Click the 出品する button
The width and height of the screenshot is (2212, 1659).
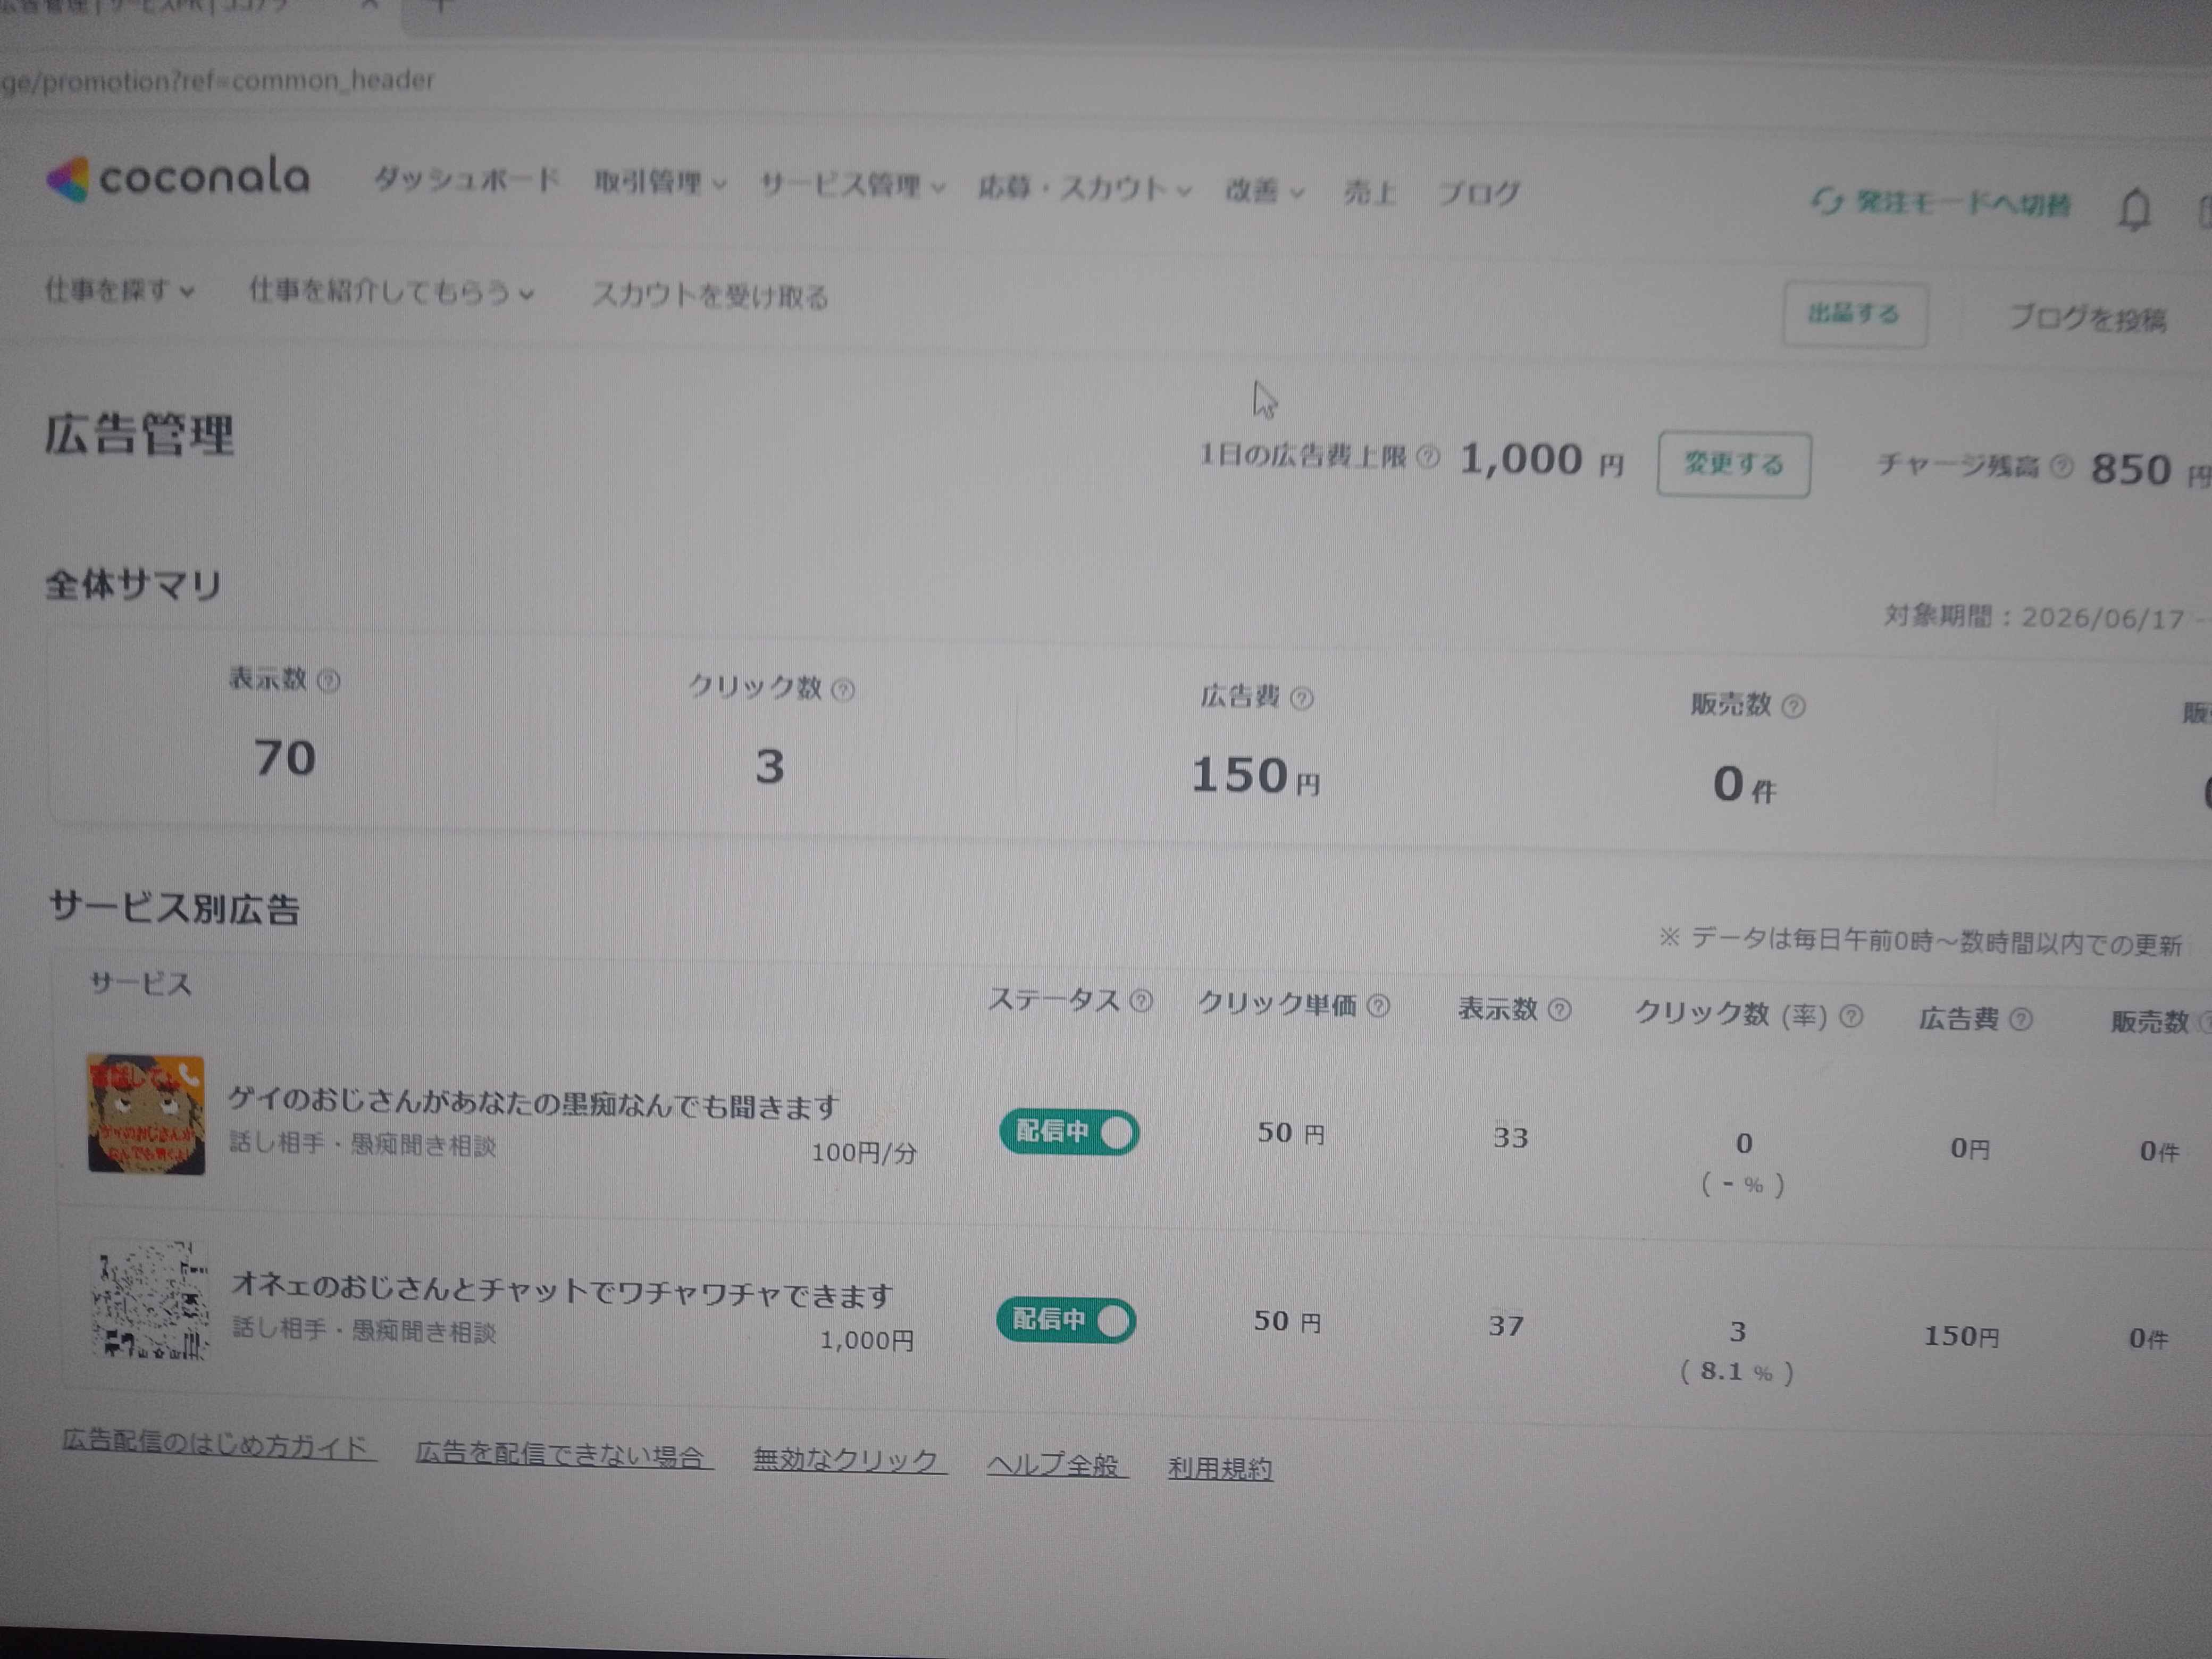1854,314
